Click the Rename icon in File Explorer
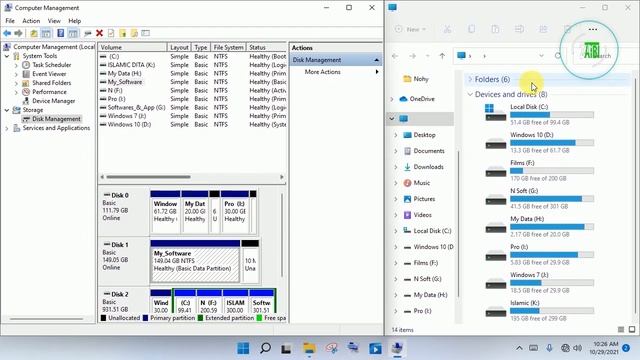Viewport: 640px width, 360px height. tap(519, 29)
